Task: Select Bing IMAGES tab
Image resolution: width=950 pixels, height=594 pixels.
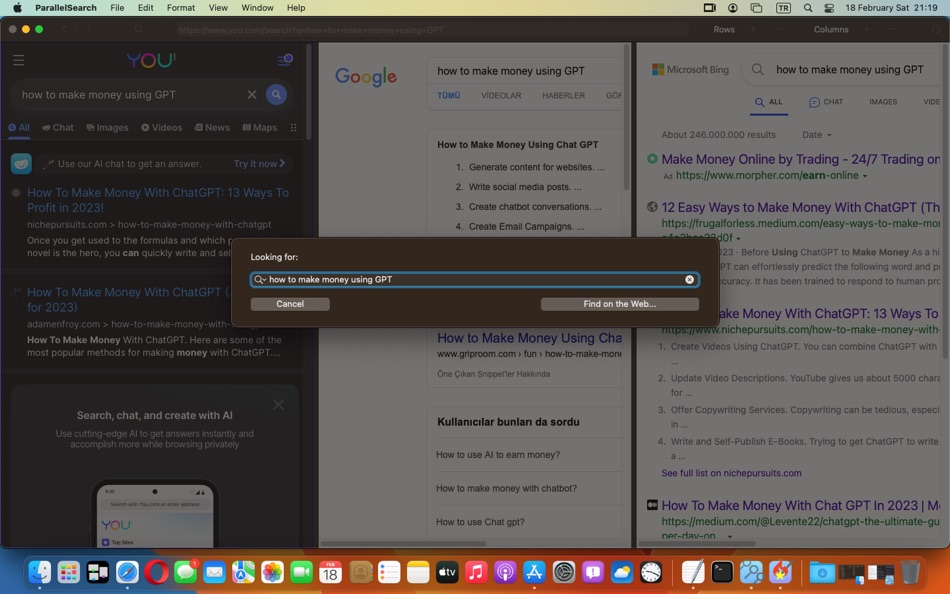Action: (x=883, y=102)
